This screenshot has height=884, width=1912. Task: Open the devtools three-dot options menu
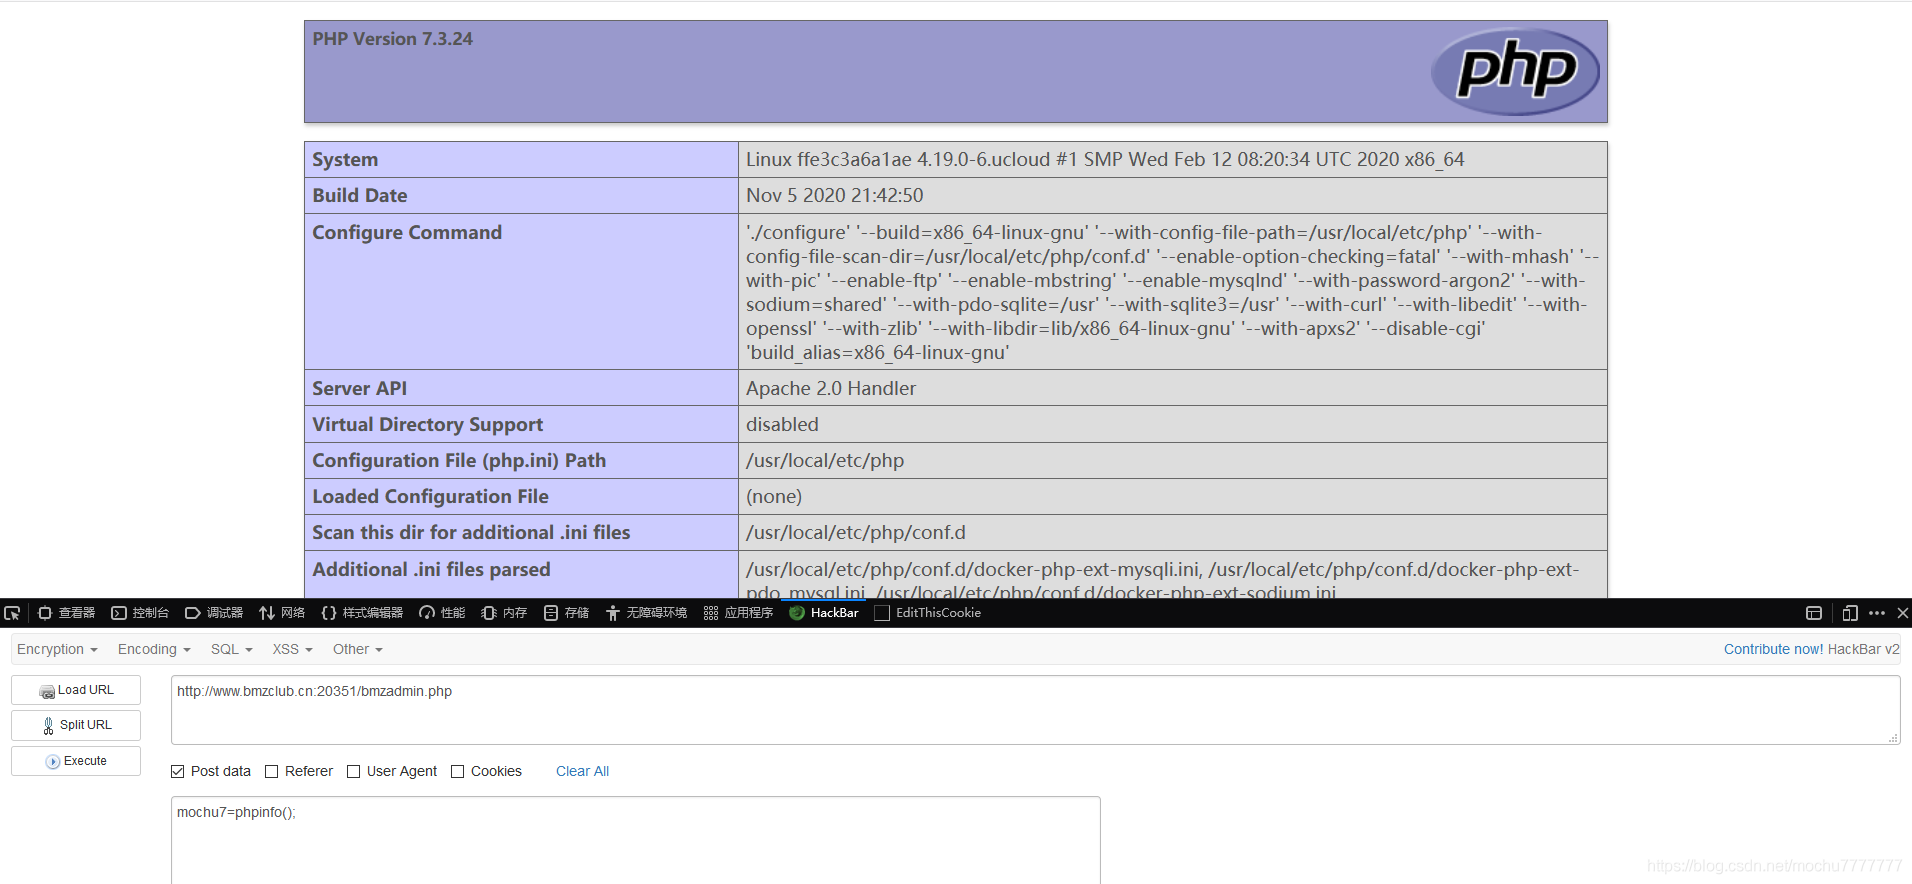[1877, 613]
